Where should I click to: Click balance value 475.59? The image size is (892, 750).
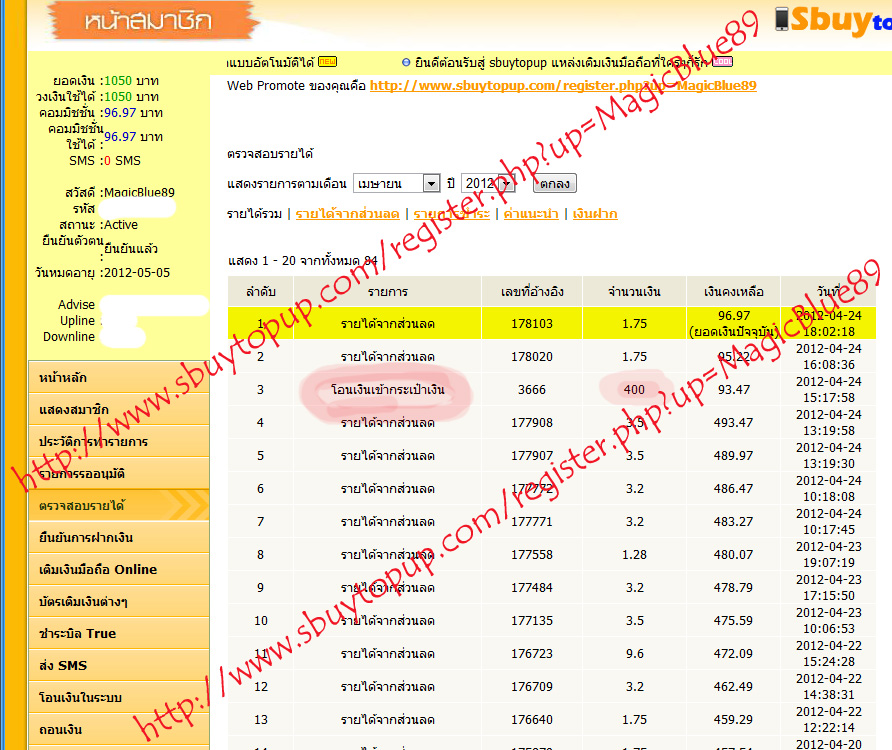[x=733, y=621]
